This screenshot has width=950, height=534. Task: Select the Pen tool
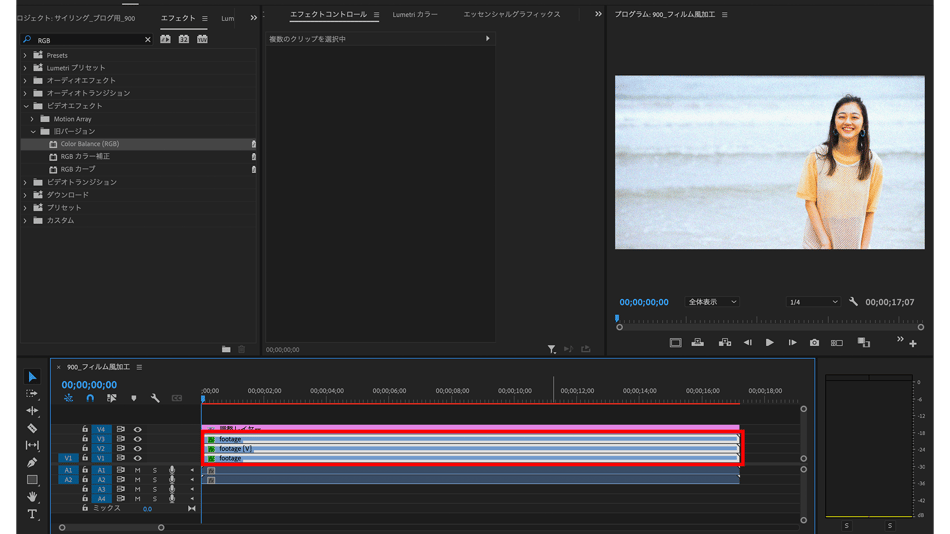point(32,462)
